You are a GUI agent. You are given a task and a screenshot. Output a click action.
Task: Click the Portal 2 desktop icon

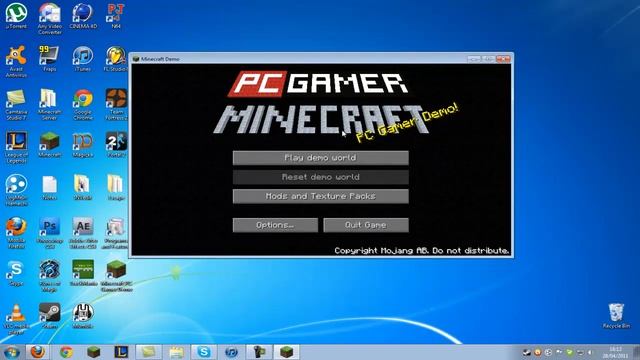116,144
